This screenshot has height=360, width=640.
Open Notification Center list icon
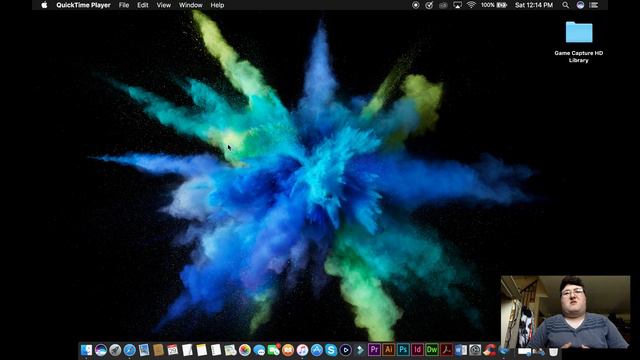[x=594, y=5]
